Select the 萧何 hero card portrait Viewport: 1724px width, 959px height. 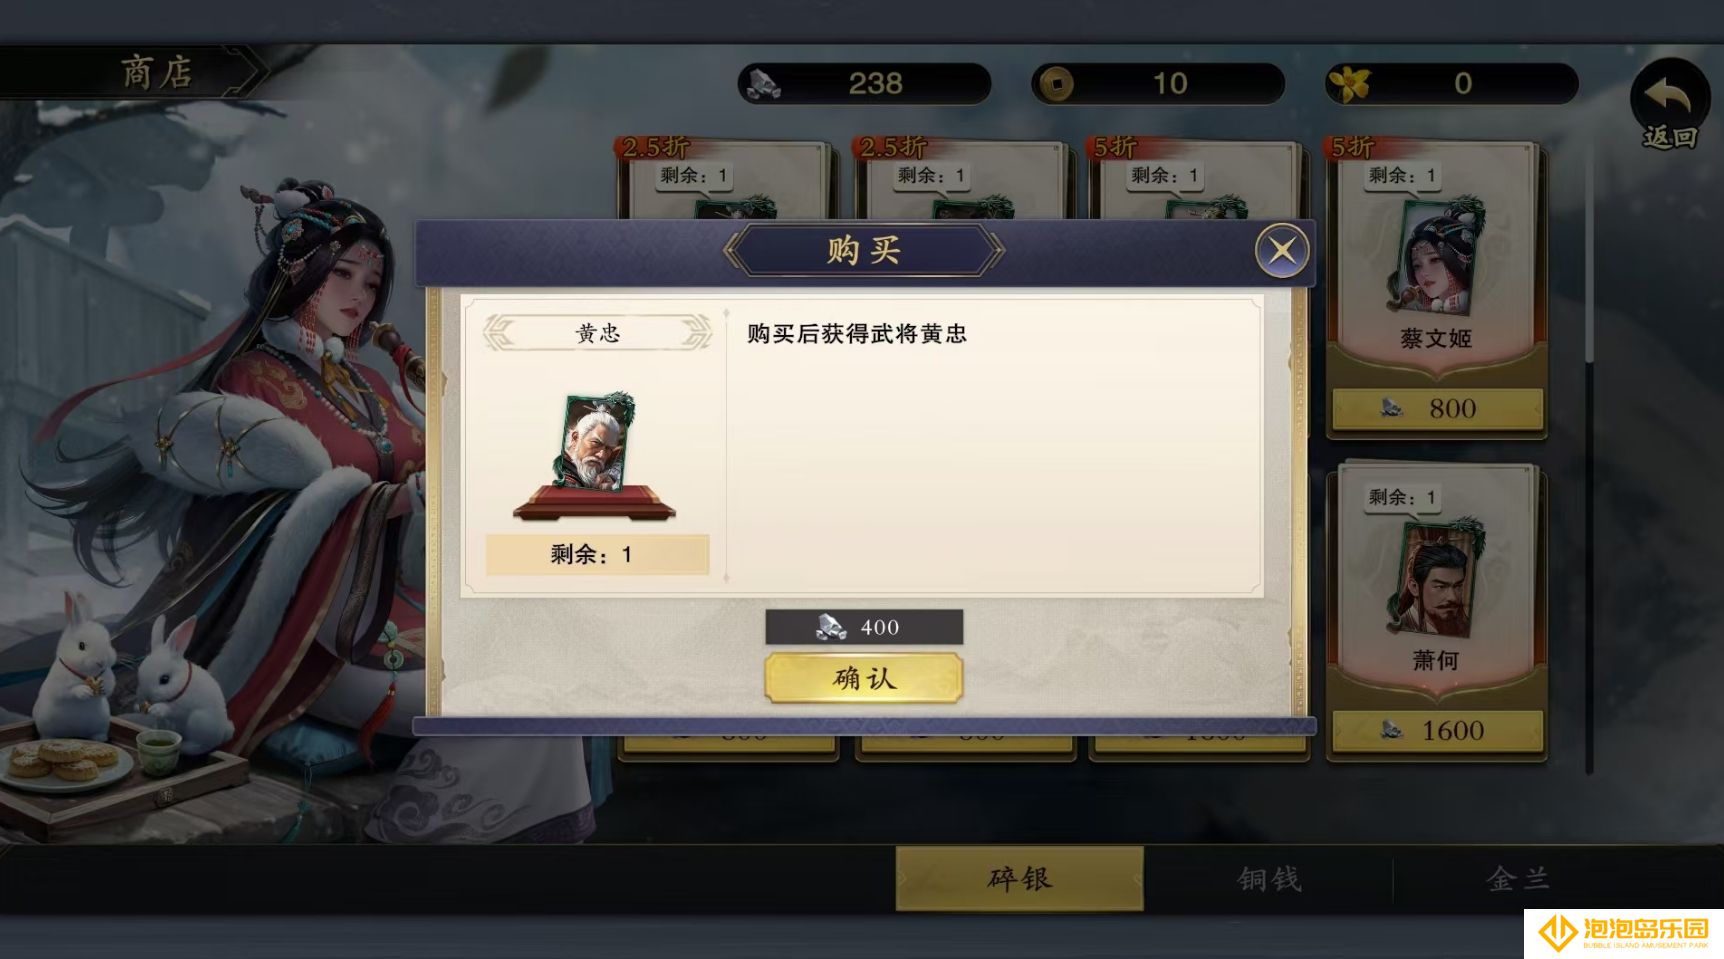pos(1437,578)
